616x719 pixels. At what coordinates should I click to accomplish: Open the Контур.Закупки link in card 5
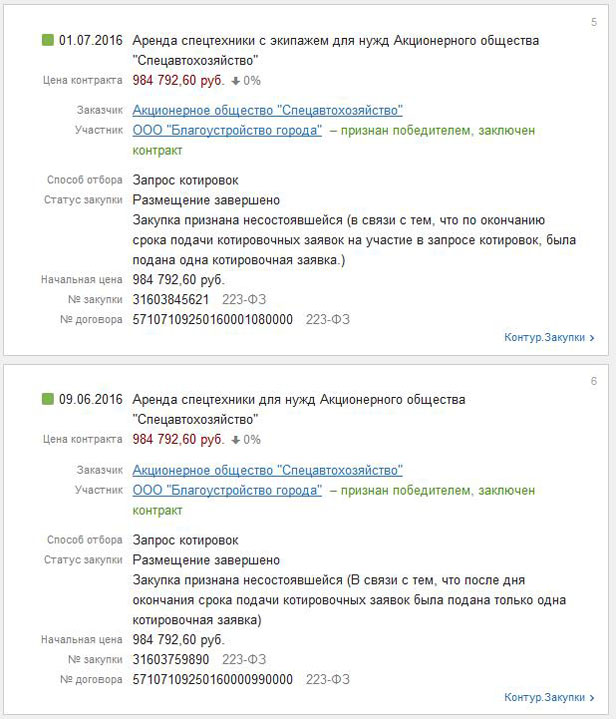549,338
